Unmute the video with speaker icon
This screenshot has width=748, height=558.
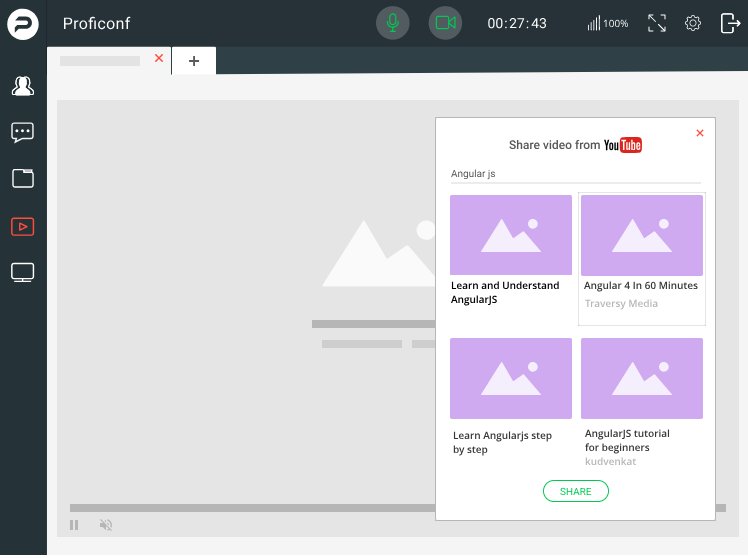point(106,525)
